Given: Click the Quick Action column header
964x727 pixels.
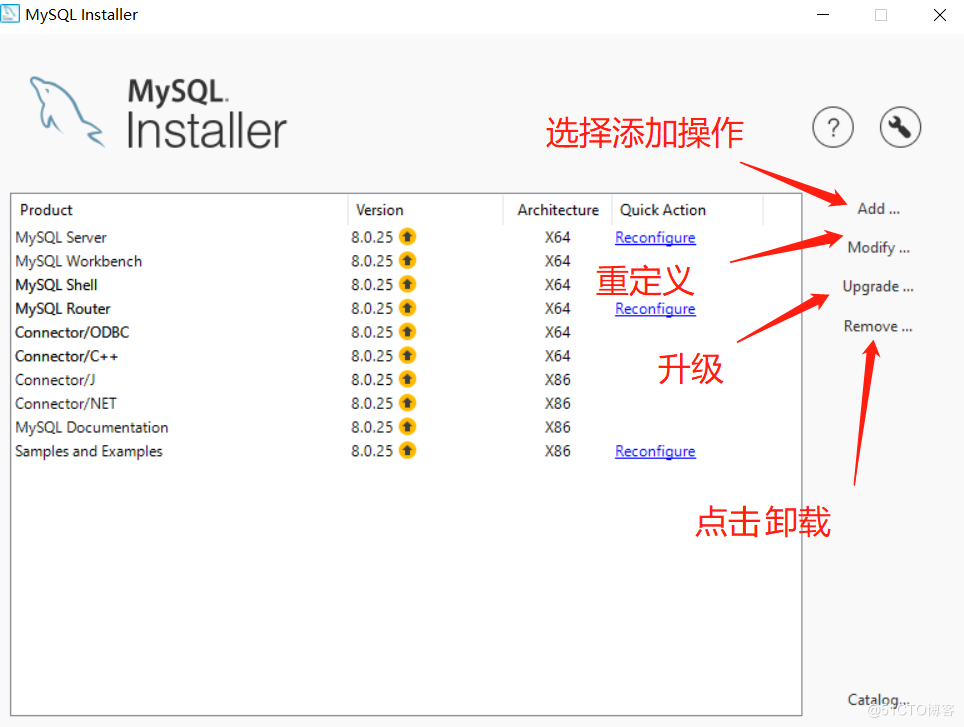Looking at the screenshot, I should tap(687, 210).
